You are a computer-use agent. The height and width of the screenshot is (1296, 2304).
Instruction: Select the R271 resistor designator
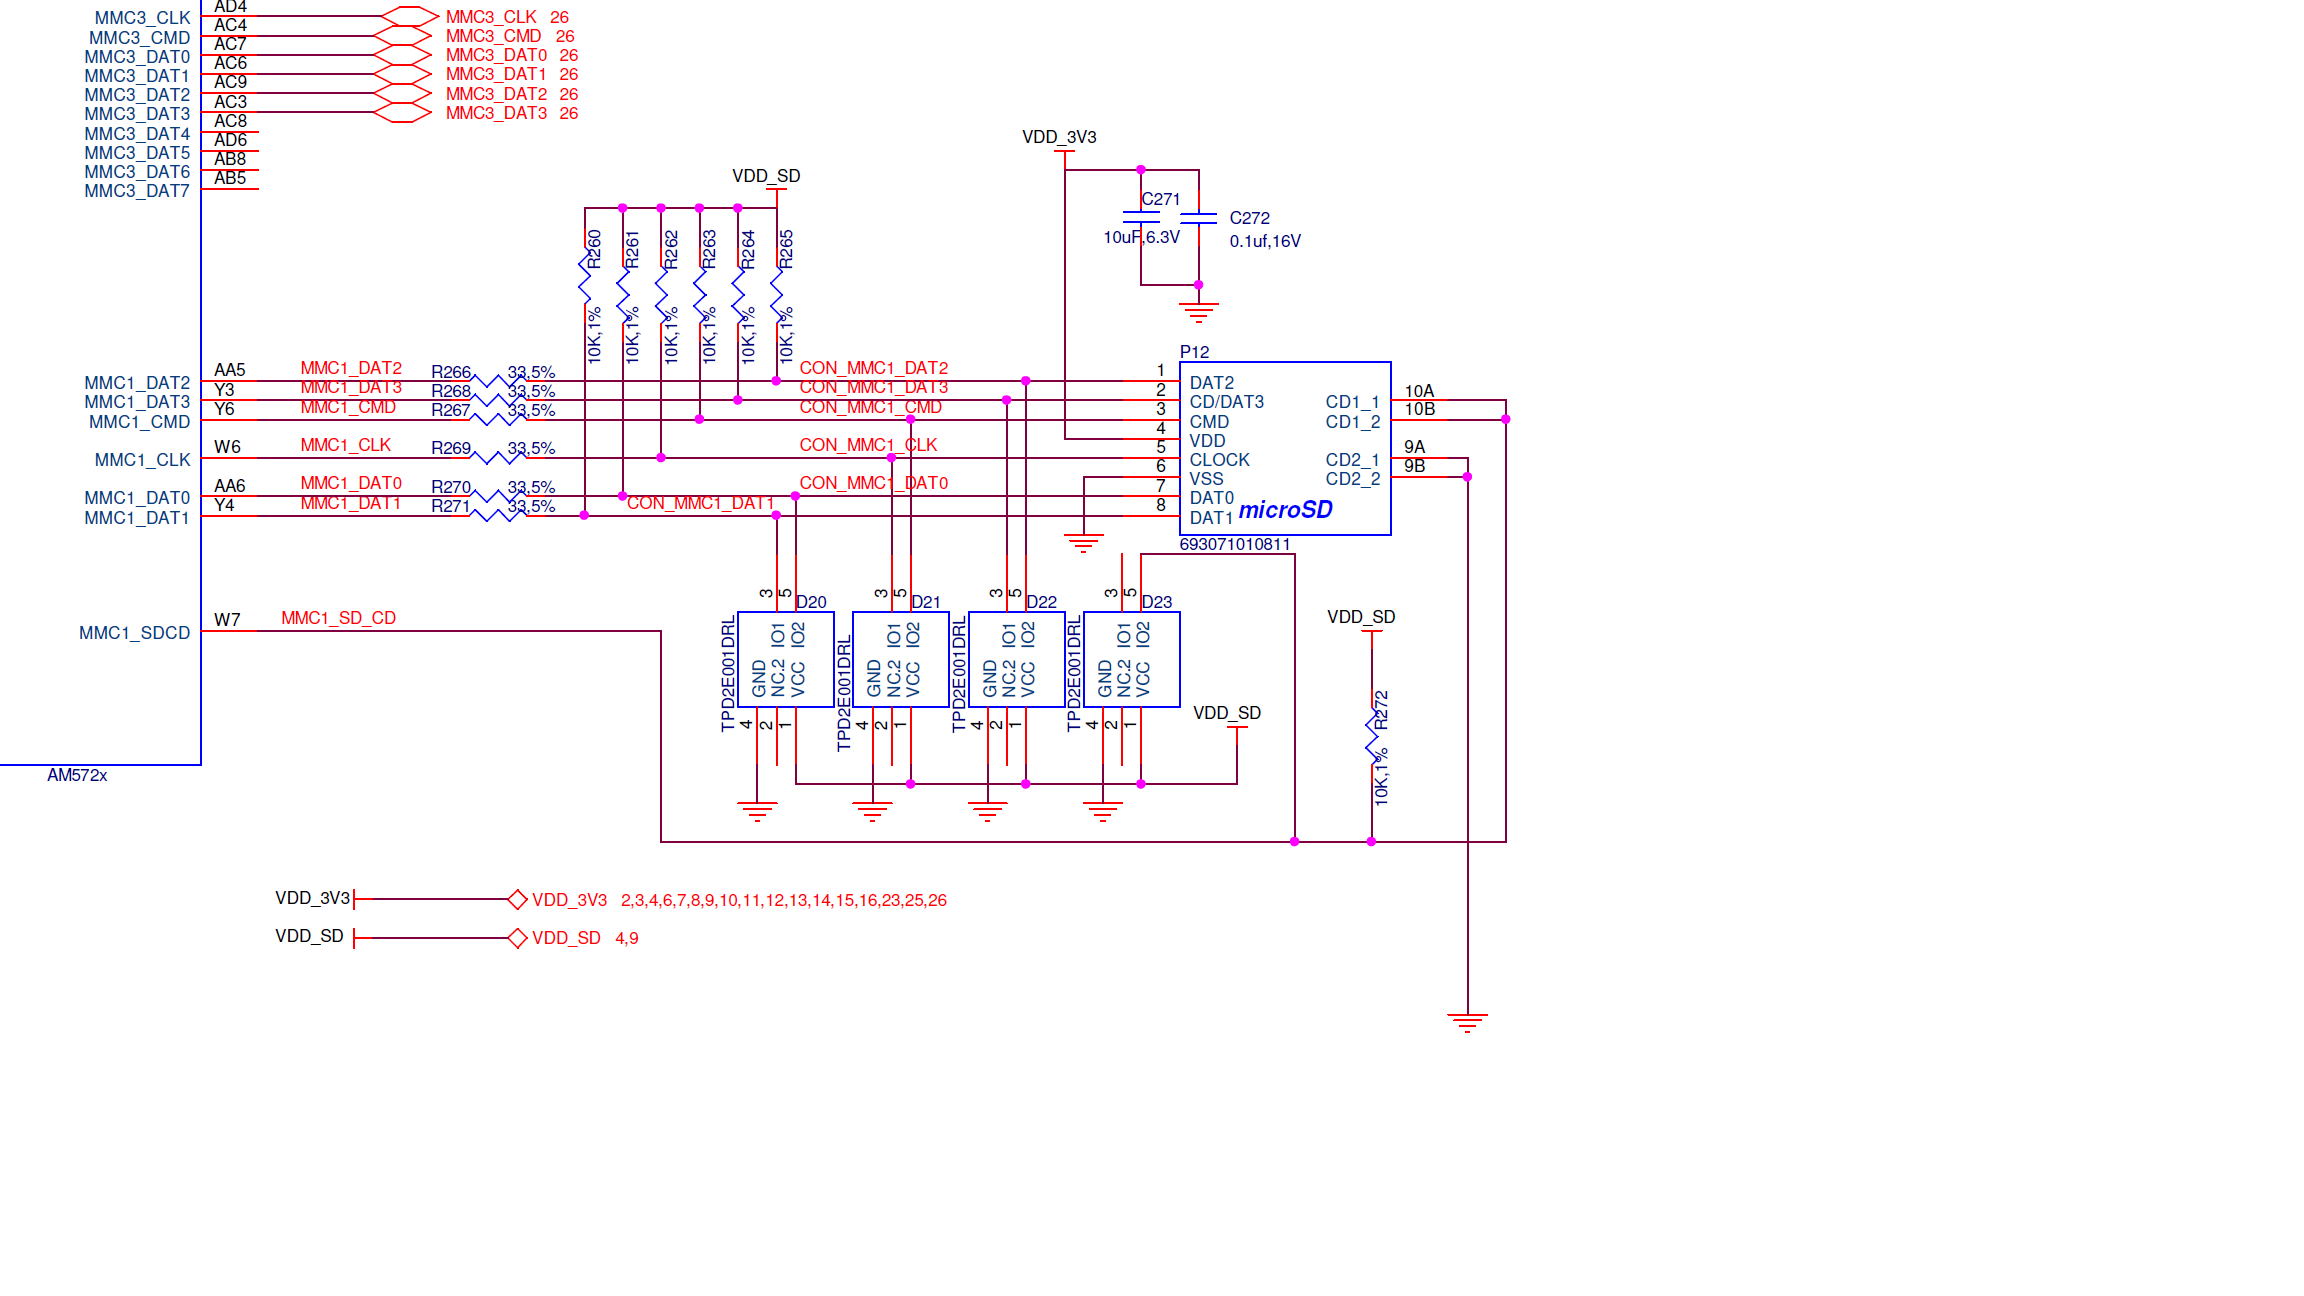pyautogui.click(x=450, y=506)
